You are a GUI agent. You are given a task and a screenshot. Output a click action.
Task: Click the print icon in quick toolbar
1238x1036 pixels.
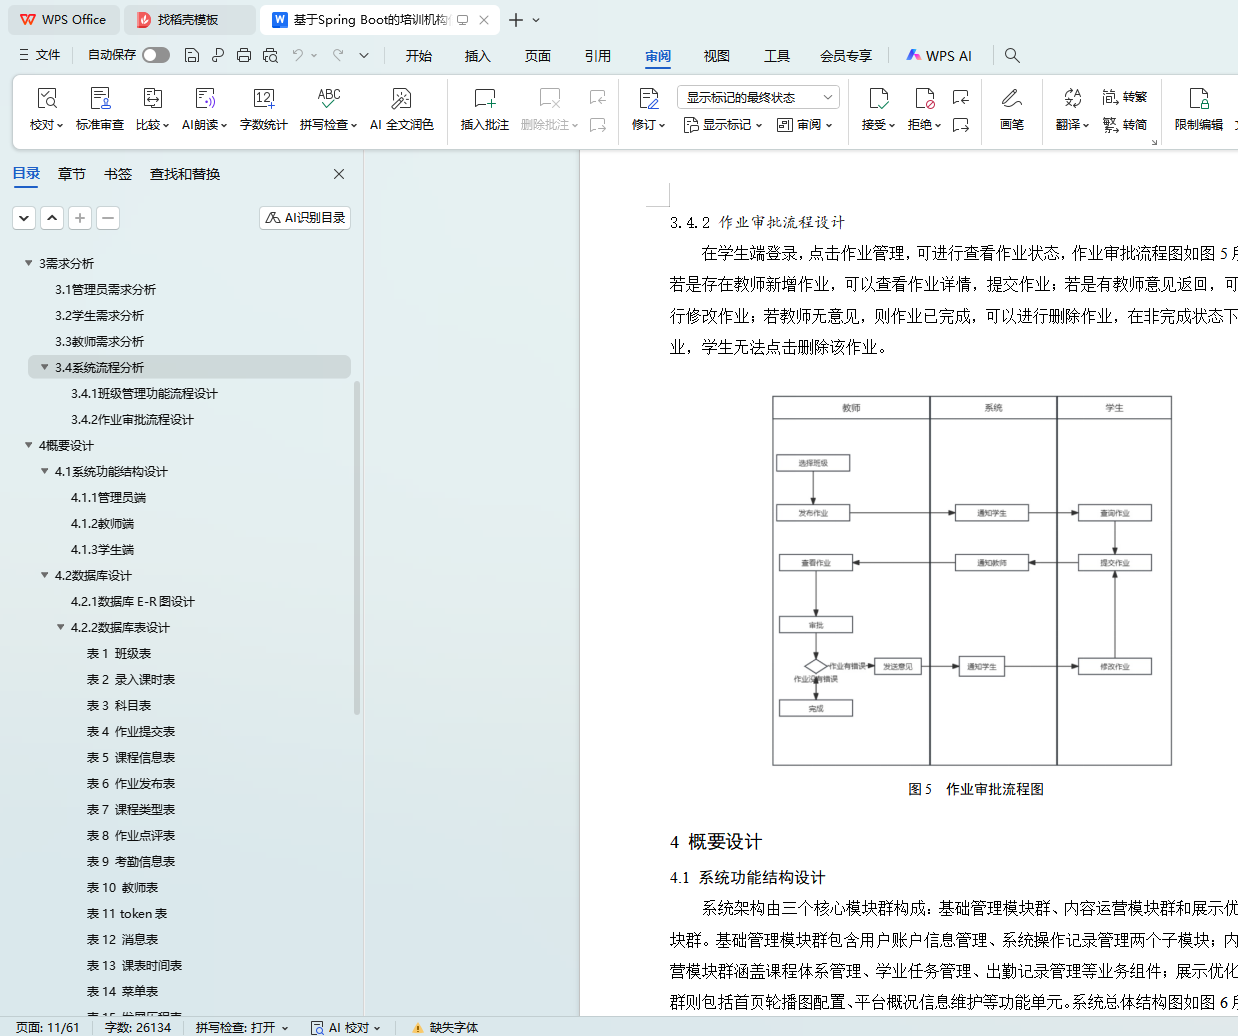point(244,55)
